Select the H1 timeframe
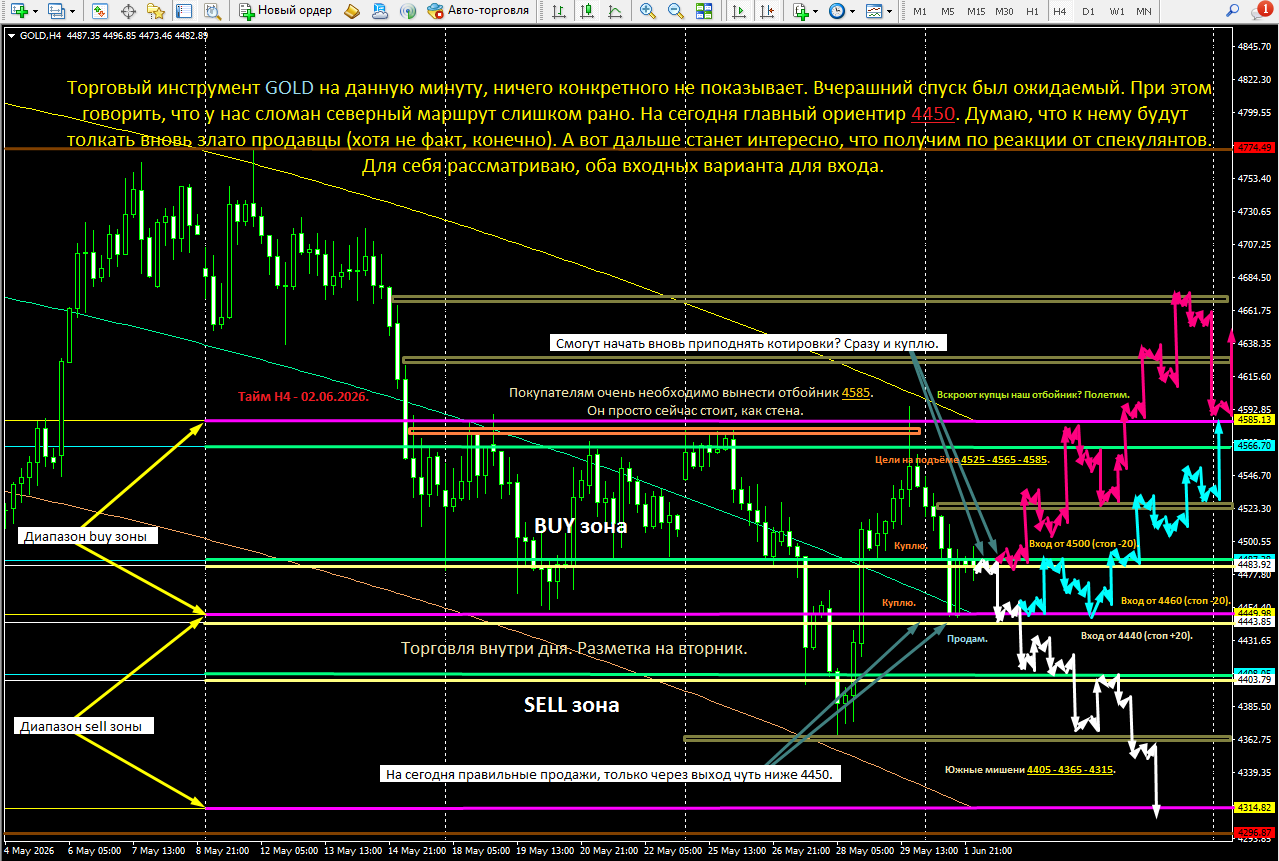The image size is (1279, 861). [x=1032, y=11]
